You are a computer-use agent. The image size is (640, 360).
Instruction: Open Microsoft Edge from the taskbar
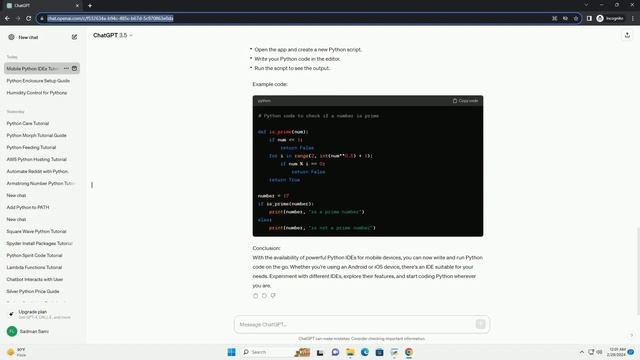coord(364,352)
